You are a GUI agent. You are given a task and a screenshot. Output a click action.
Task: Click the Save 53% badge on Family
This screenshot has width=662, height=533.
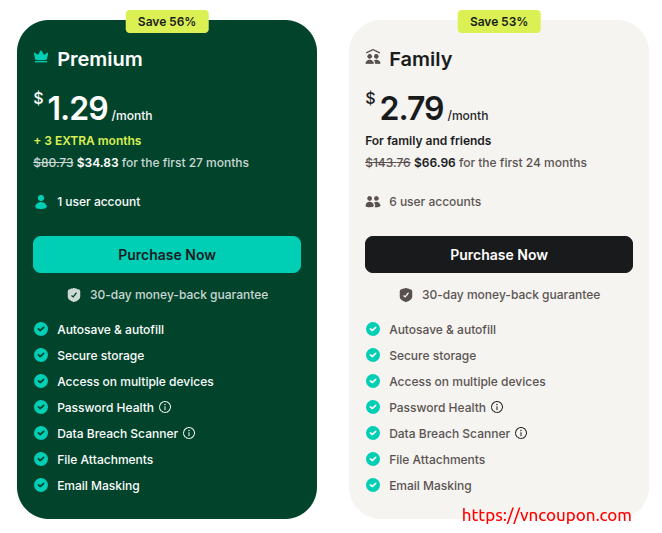coord(499,21)
